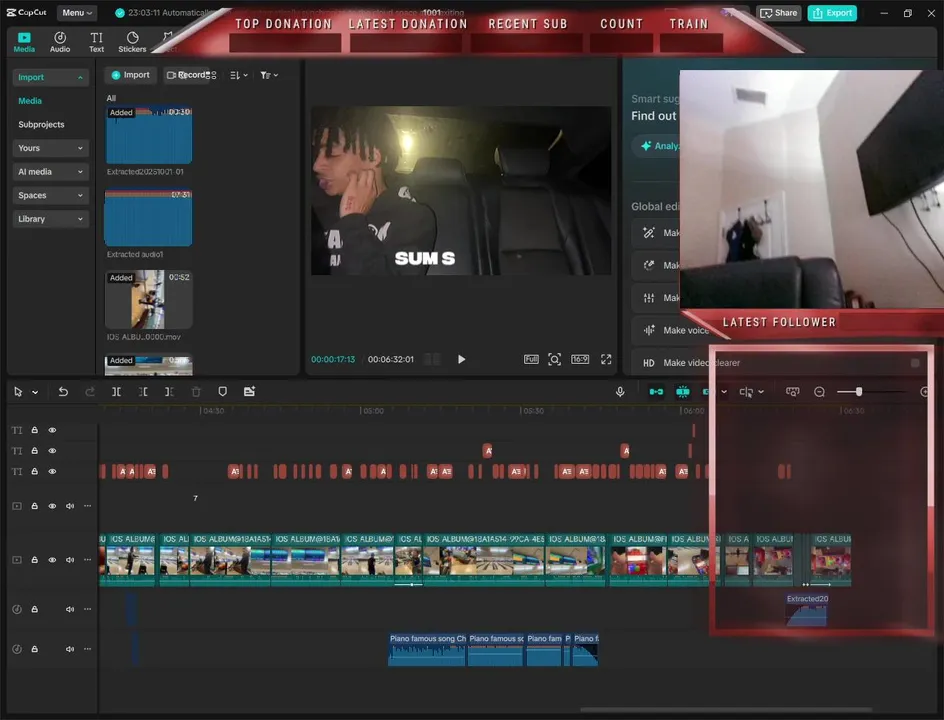The height and width of the screenshot is (720, 944).
Task: Select Subprojects in the sidebar
Action: click(41, 124)
